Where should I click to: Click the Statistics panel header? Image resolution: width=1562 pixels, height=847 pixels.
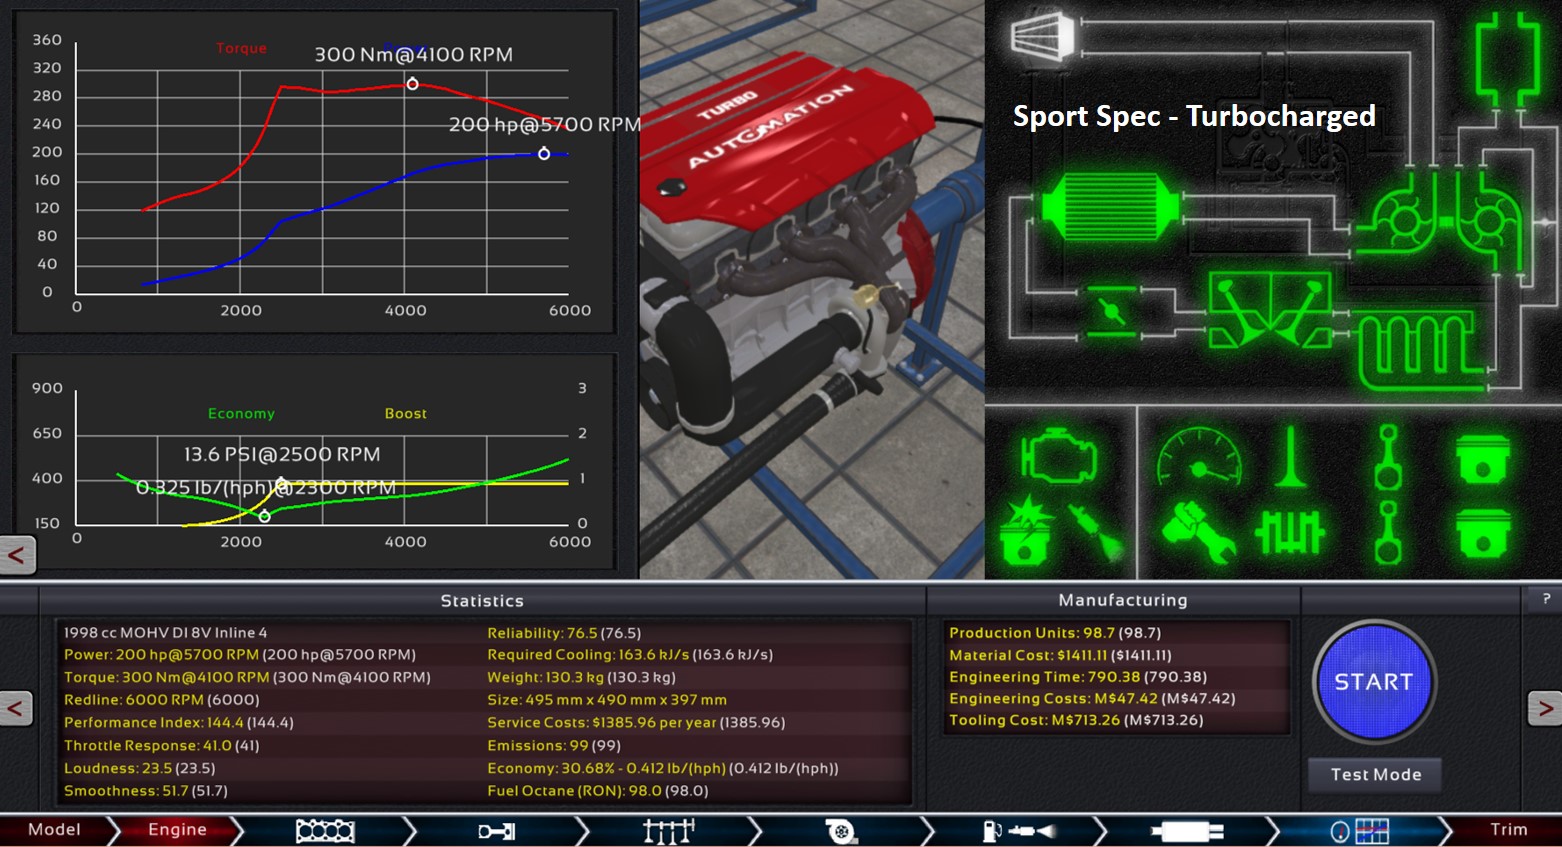point(482,601)
